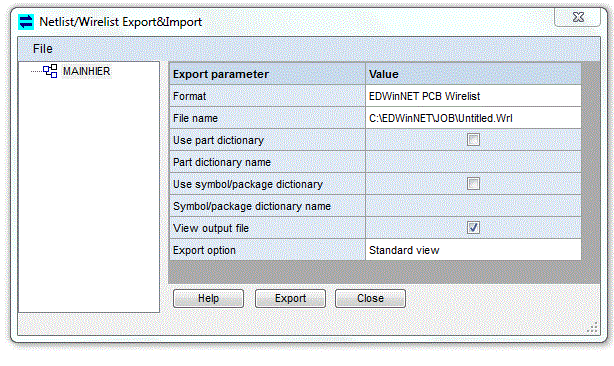The height and width of the screenshot is (366, 614).
Task: Click the window resize grip corner
Action: click(x=592, y=327)
